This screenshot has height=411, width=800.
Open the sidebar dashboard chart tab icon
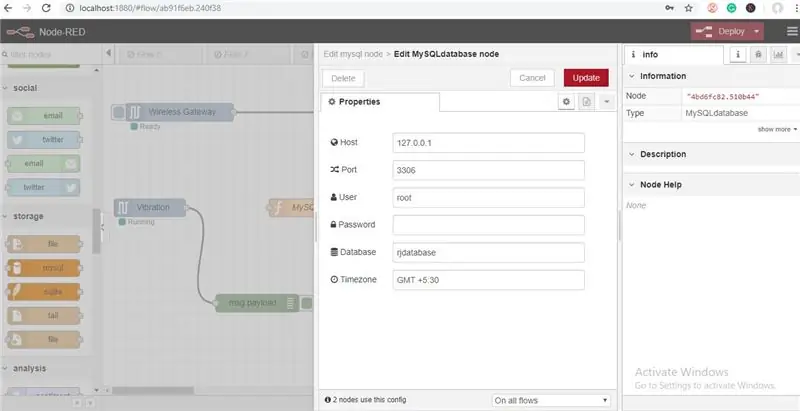tap(778, 55)
